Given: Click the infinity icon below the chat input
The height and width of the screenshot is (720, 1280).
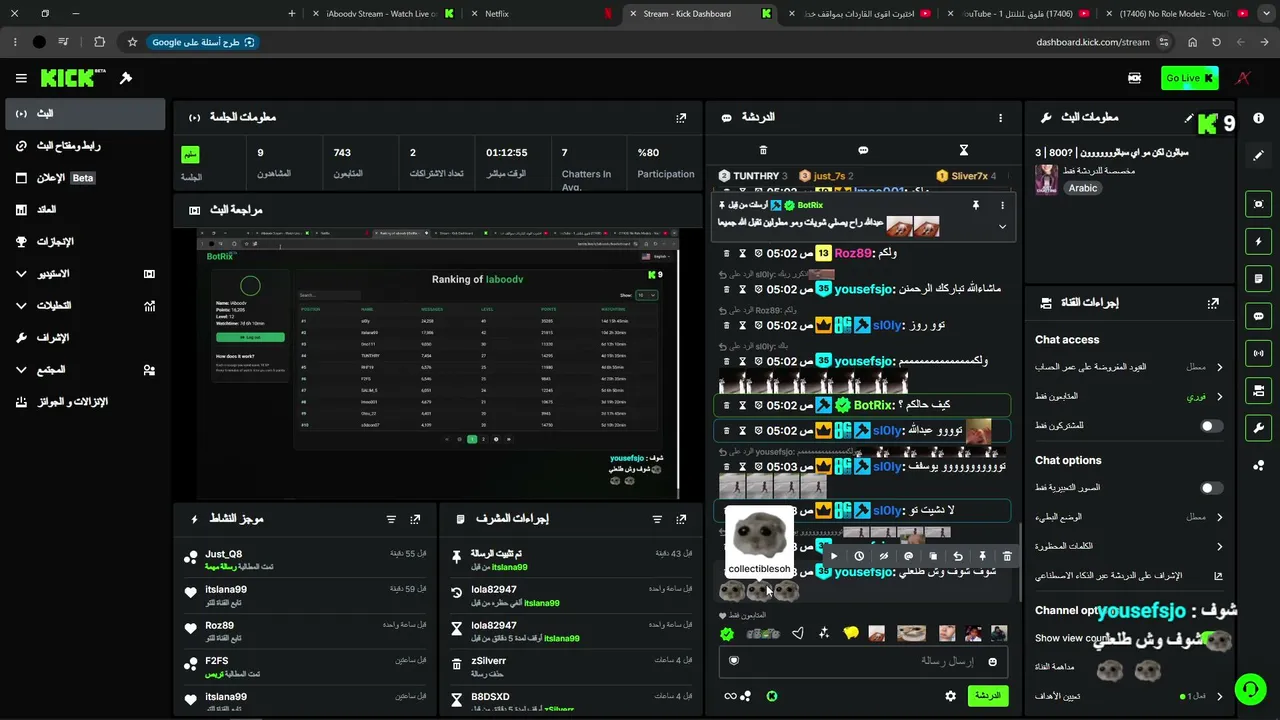Looking at the screenshot, I should (730, 696).
